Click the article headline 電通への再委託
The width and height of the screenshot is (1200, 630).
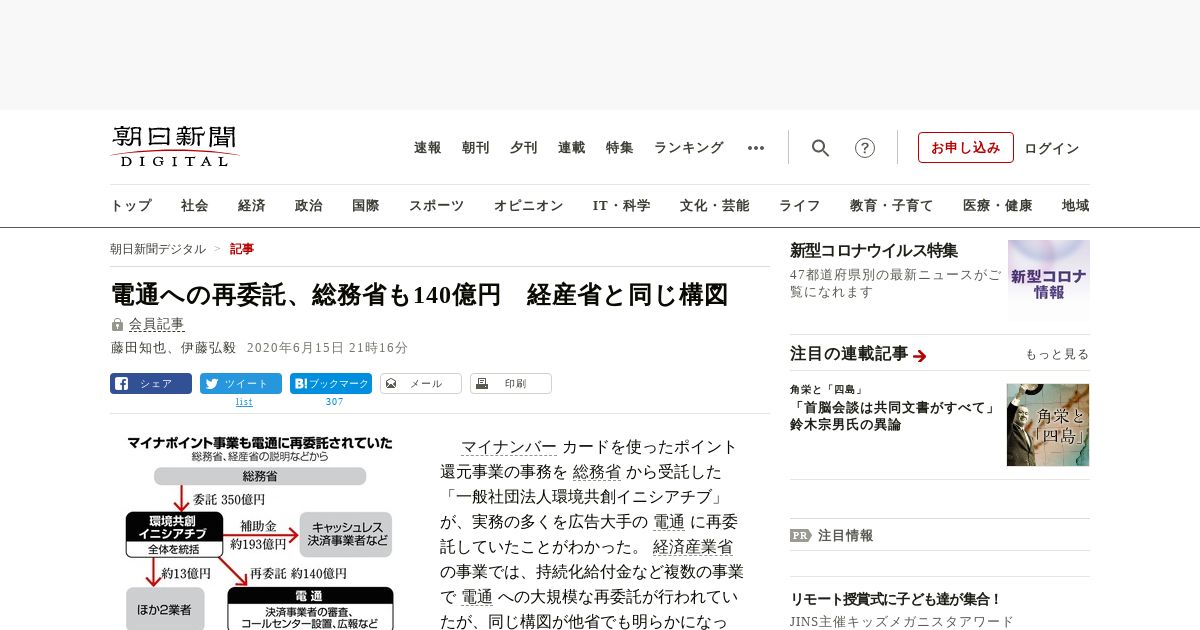419,295
